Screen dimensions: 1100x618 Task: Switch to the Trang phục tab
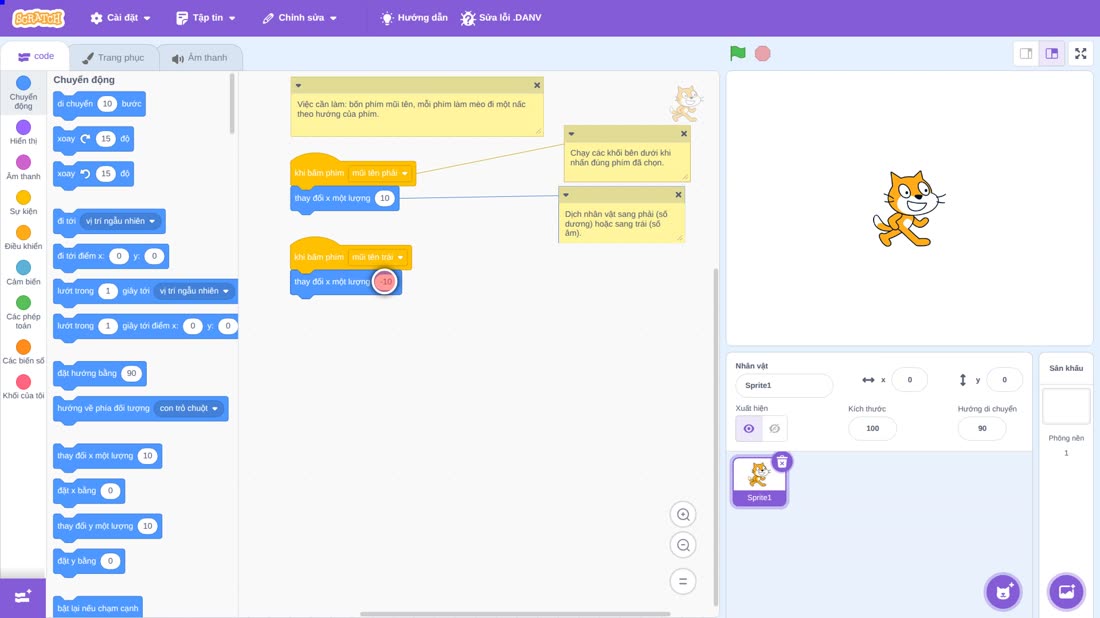click(x=113, y=58)
